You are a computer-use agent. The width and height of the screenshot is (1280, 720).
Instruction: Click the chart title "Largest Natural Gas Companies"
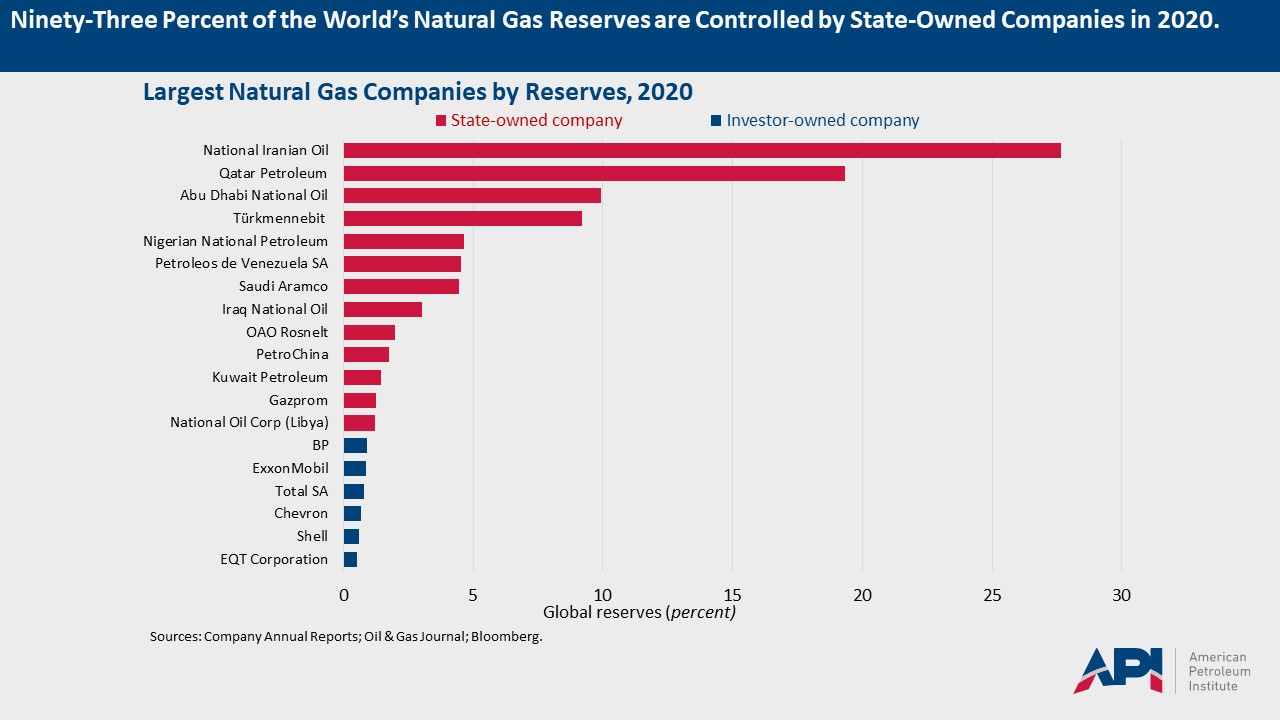click(x=418, y=92)
